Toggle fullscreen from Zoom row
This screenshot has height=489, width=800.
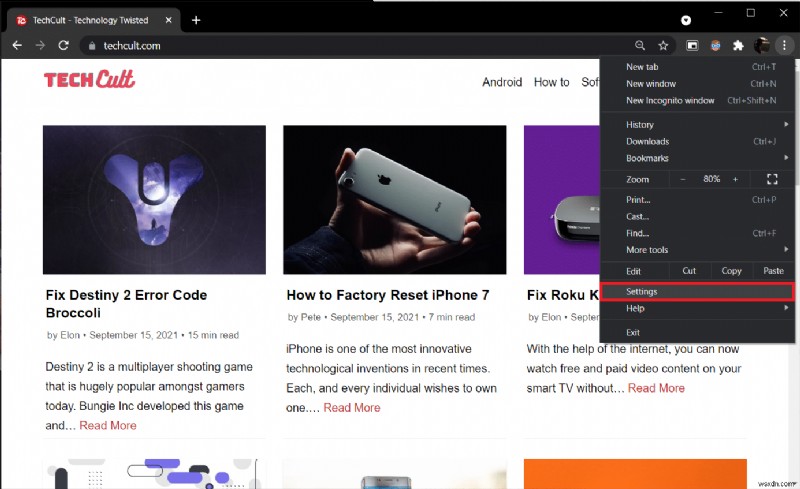point(772,179)
